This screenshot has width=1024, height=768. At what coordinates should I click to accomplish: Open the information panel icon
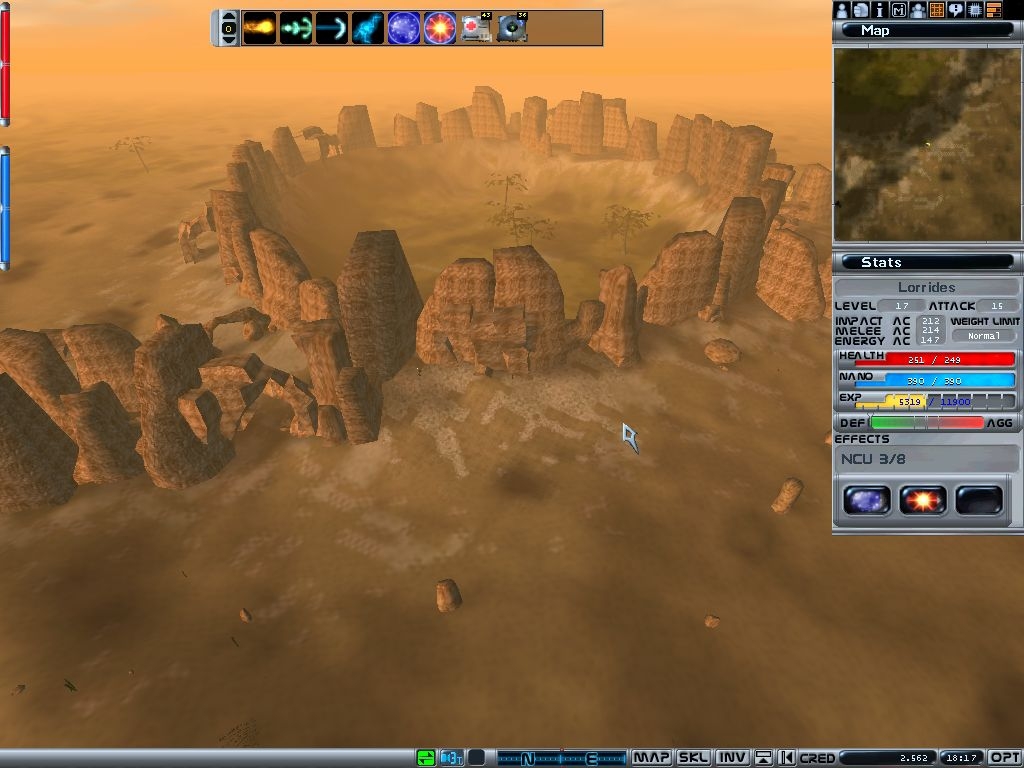coord(879,10)
